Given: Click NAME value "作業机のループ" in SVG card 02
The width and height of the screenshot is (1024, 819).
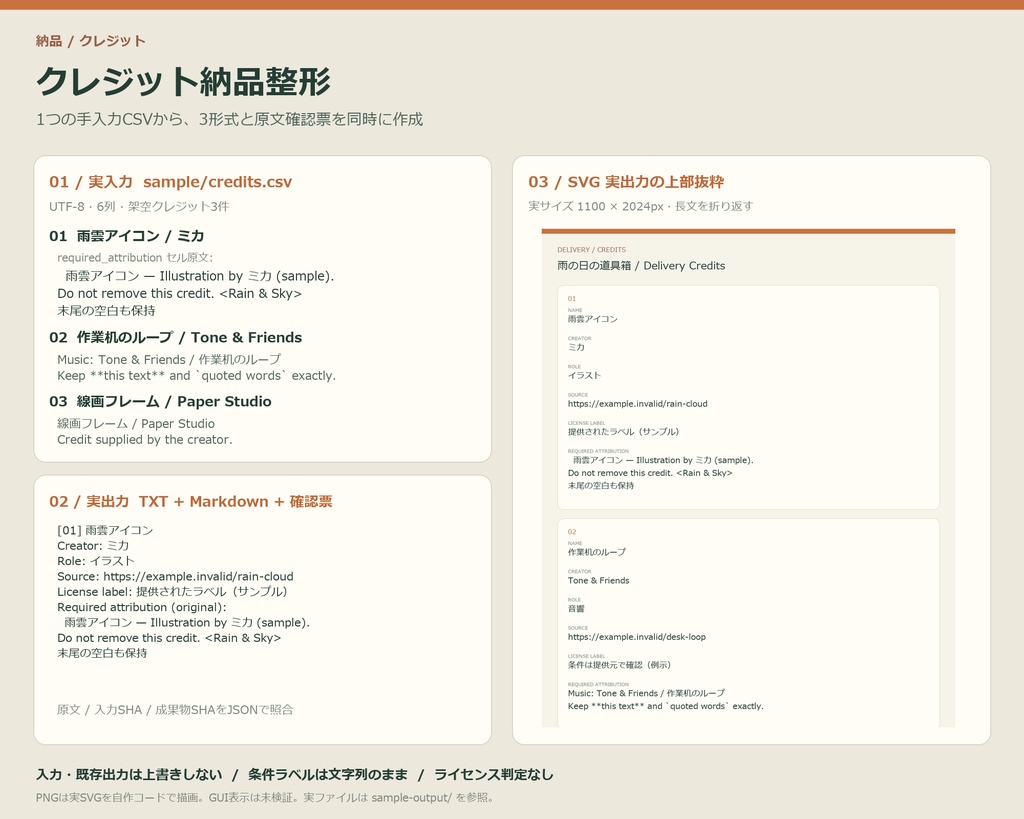Looking at the screenshot, I should 597,552.
